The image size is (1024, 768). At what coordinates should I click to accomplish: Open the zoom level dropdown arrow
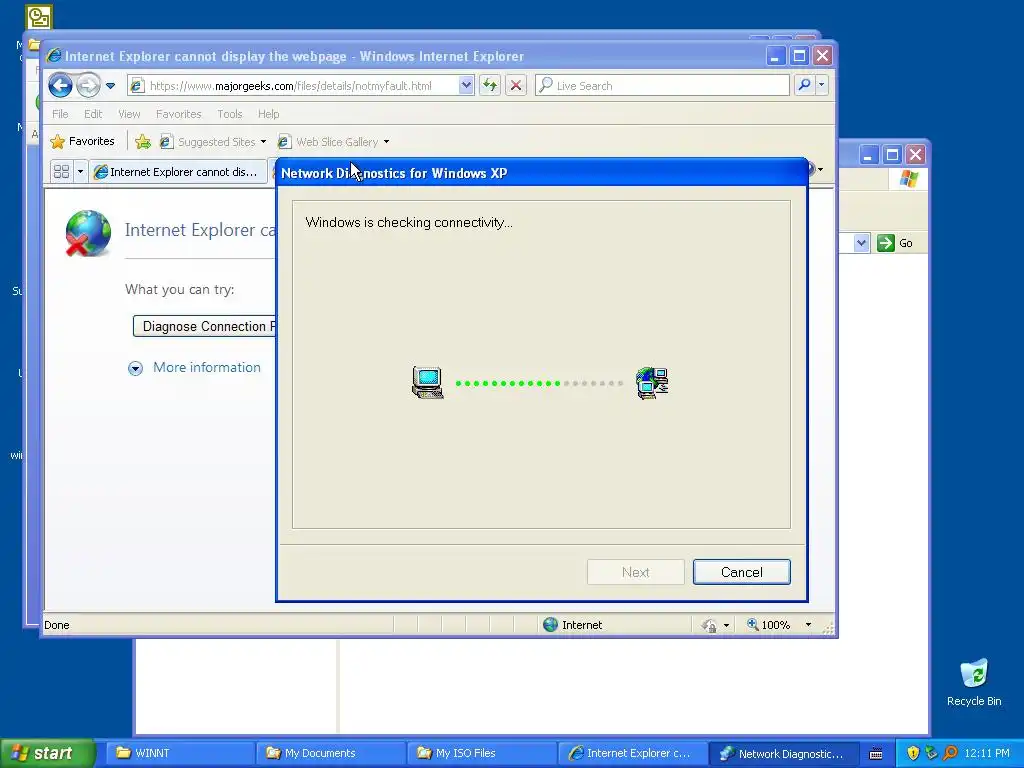click(x=808, y=625)
